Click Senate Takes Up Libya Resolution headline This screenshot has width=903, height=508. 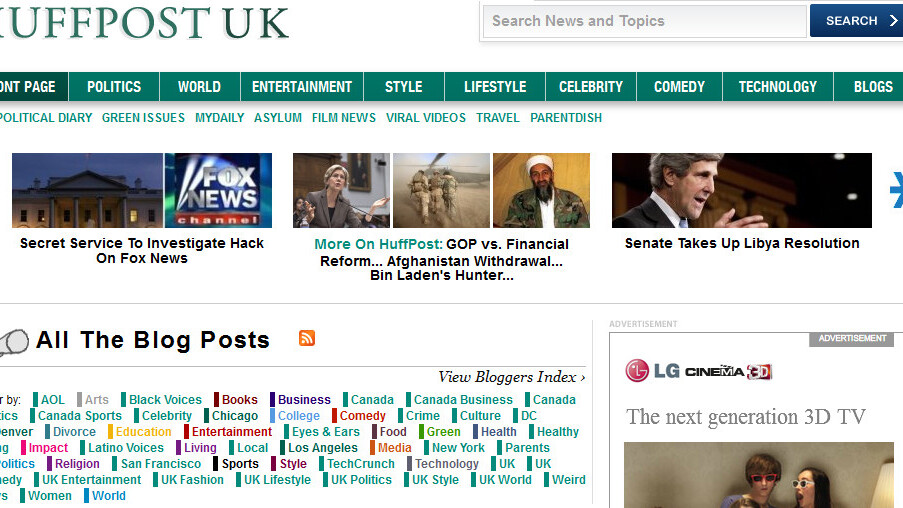pyautogui.click(x=742, y=243)
